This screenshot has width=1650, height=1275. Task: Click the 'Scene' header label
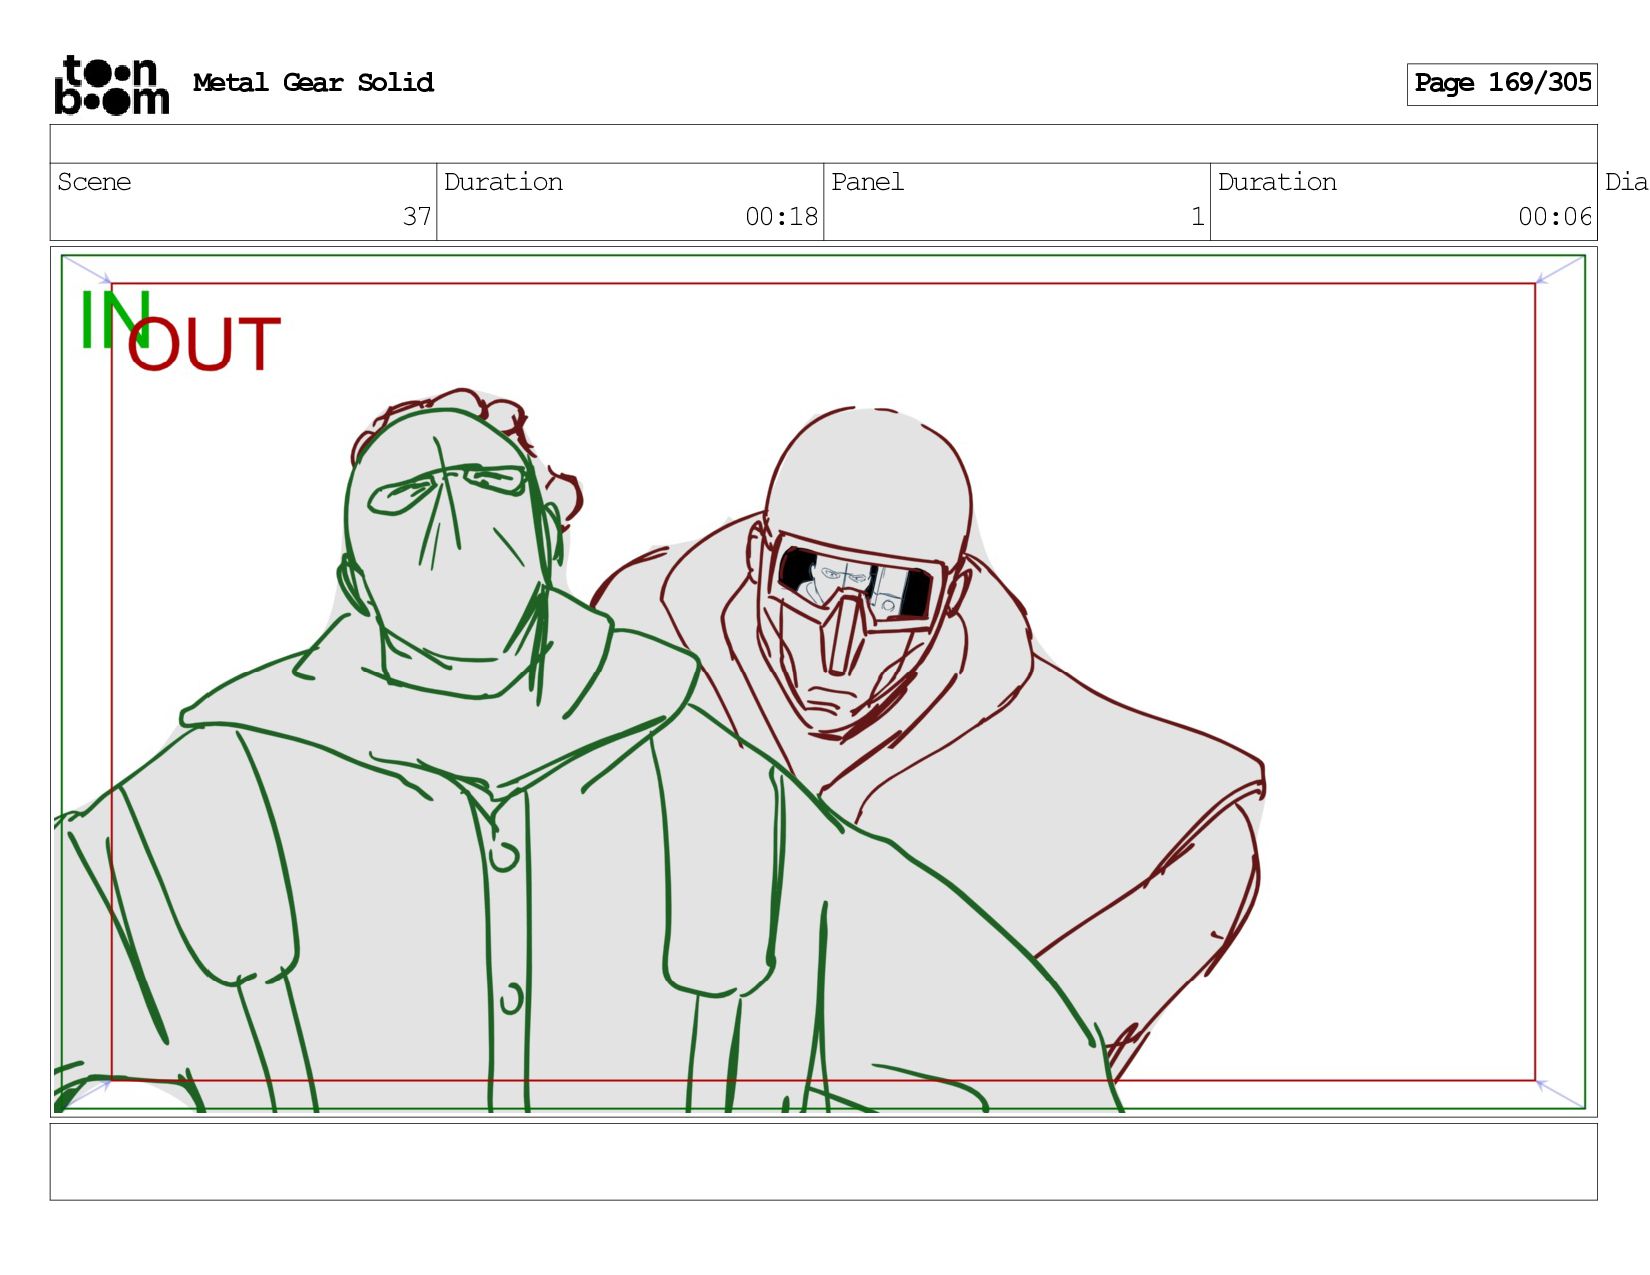tap(94, 182)
